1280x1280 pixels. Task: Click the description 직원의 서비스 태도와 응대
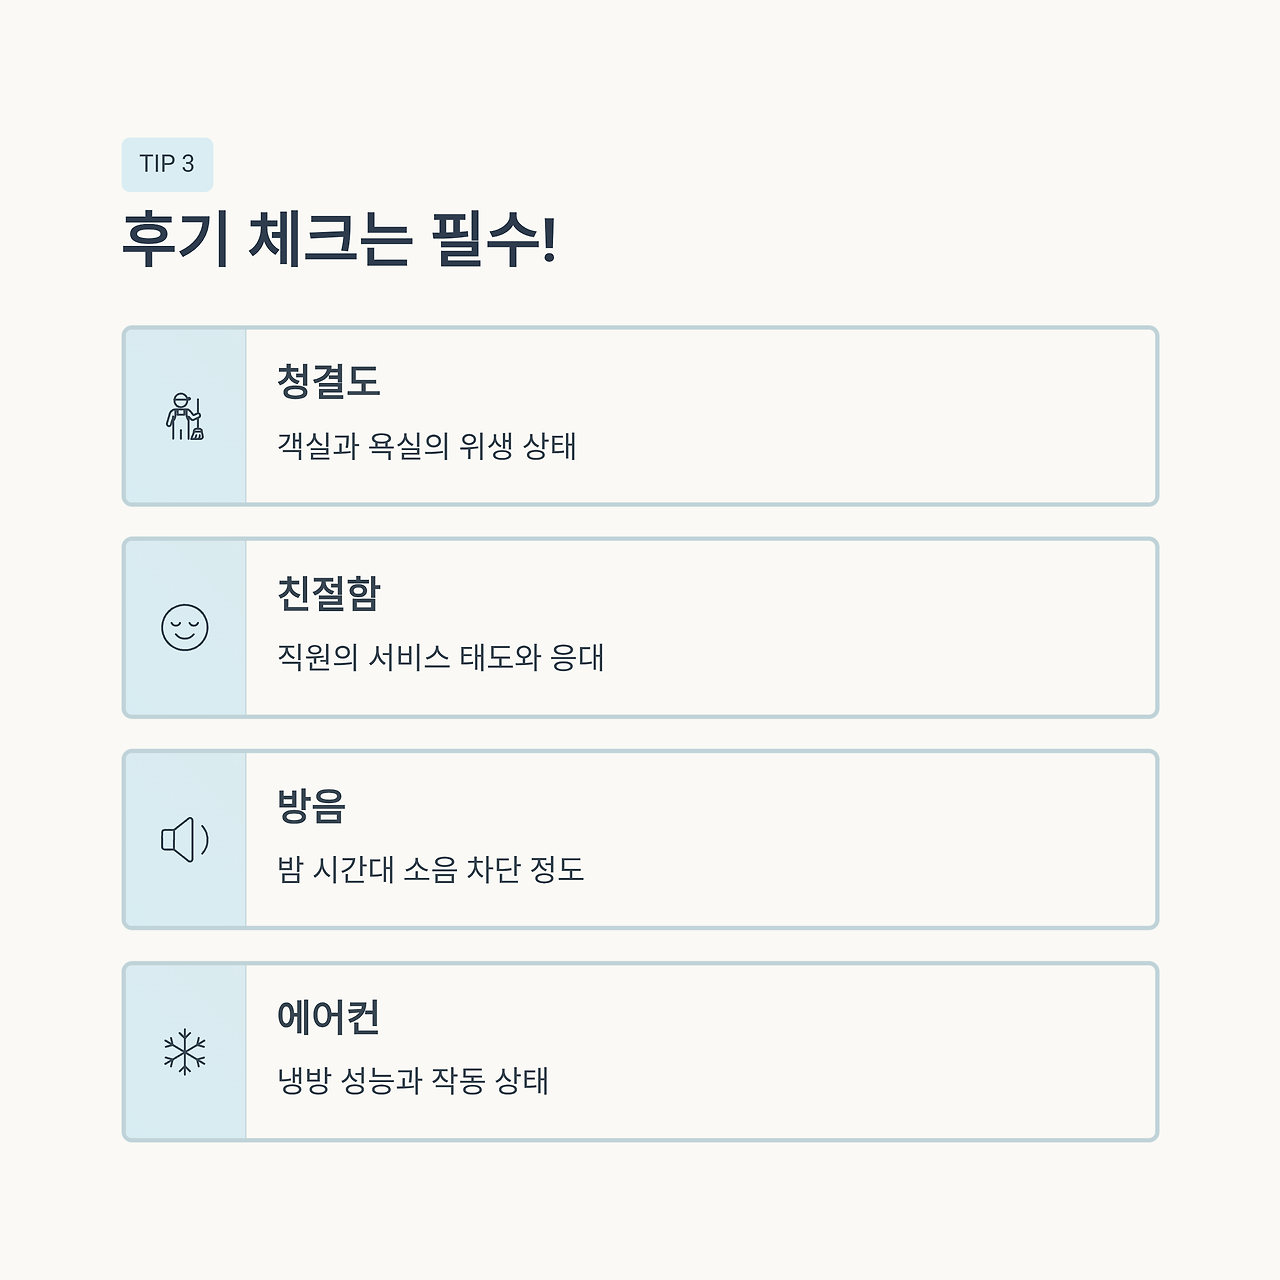(441, 658)
